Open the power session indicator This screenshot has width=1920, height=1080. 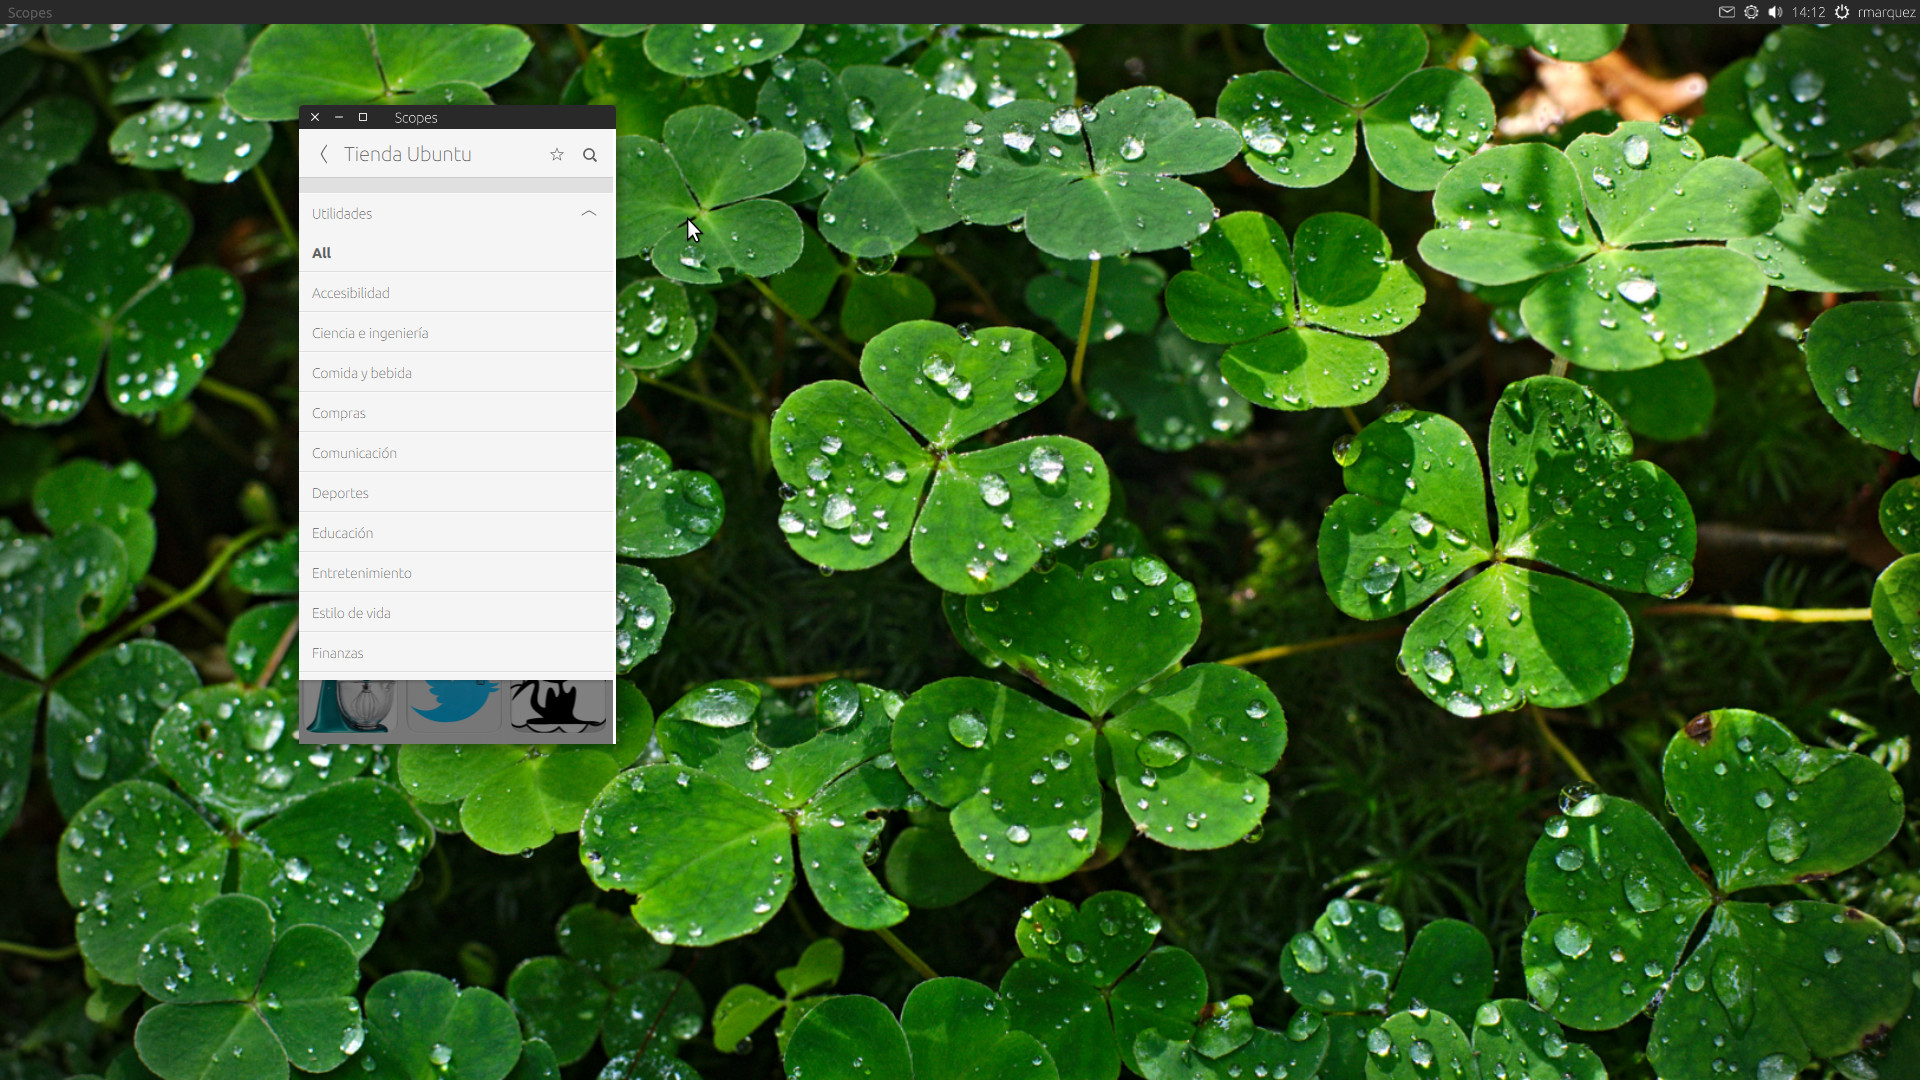(x=1842, y=12)
